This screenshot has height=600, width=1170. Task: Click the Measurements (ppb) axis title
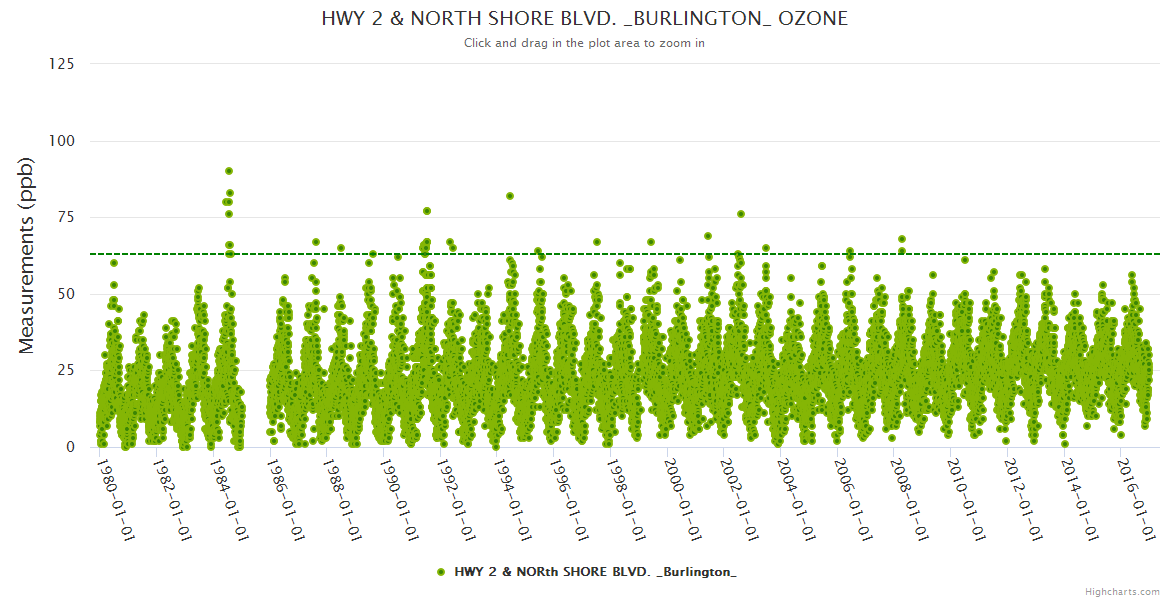pyautogui.click(x=27, y=255)
